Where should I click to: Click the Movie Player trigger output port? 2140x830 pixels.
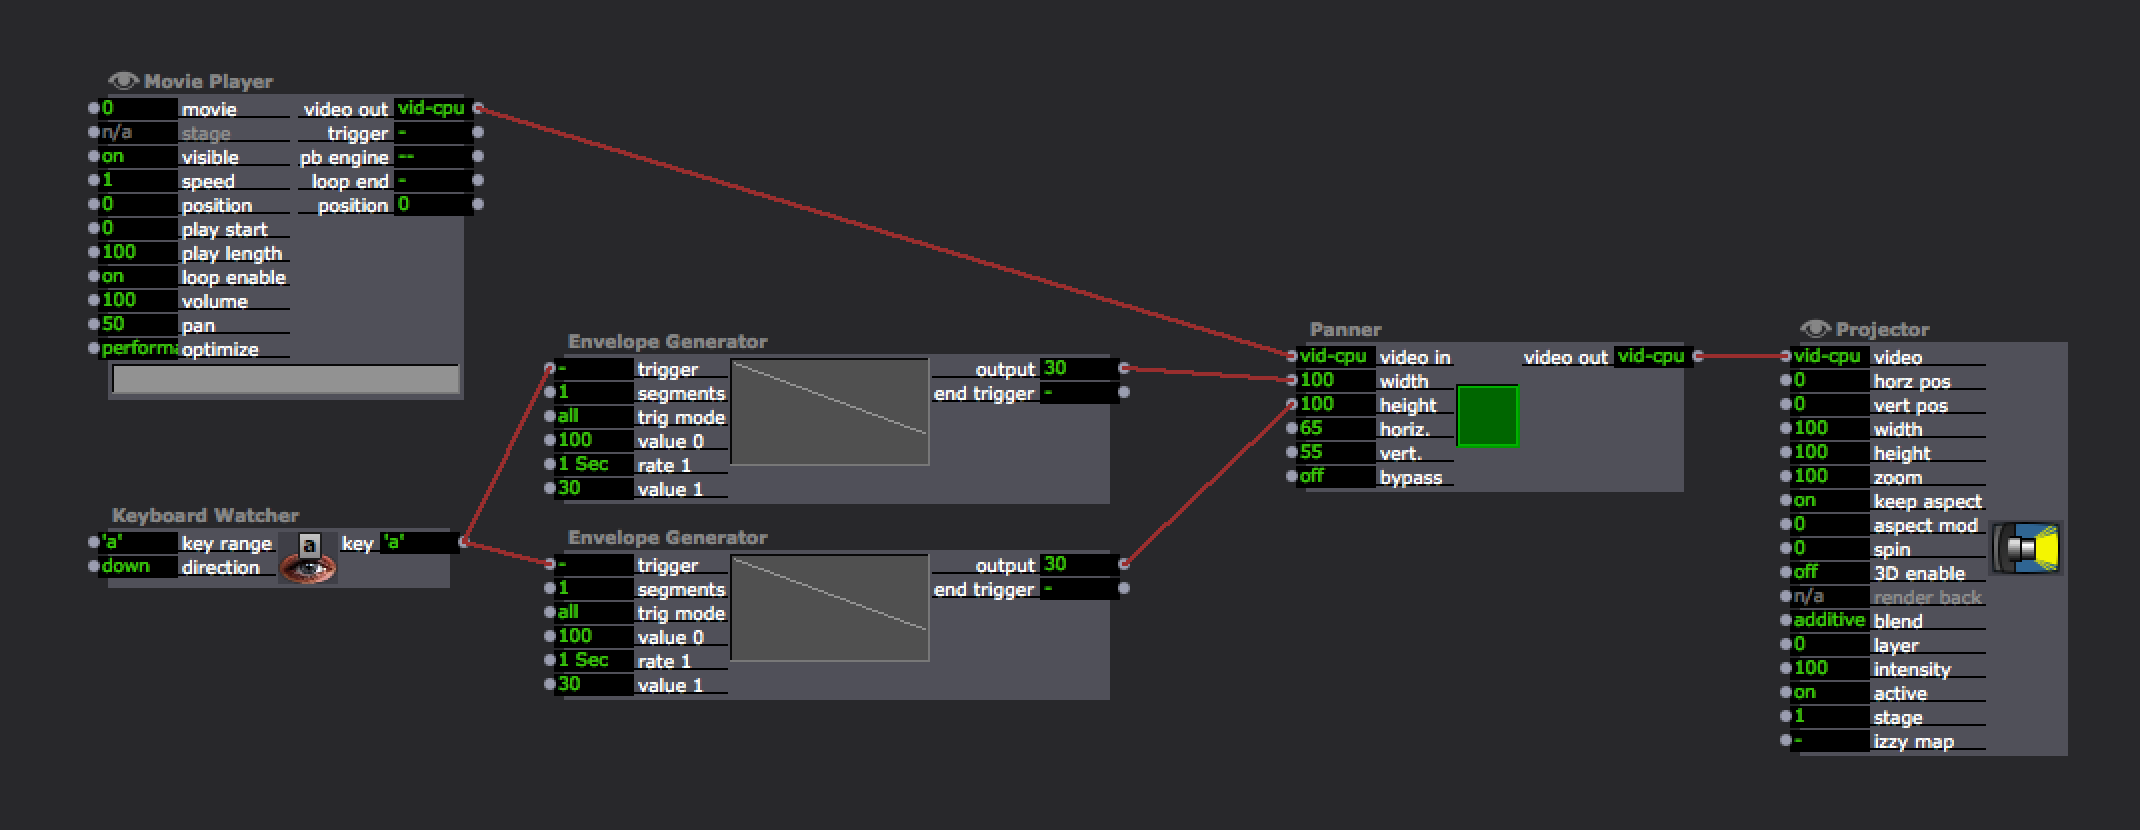click(478, 132)
